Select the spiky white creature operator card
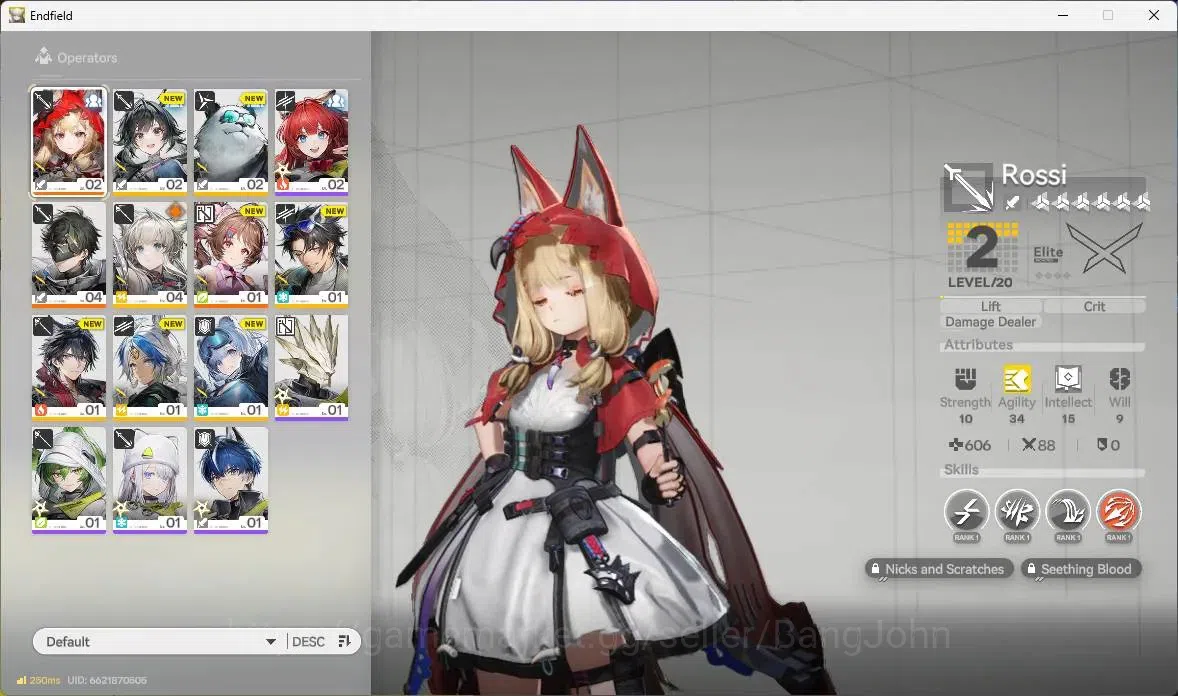The image size is (1178, 696). pyautogui.click(x=311, y=367)
